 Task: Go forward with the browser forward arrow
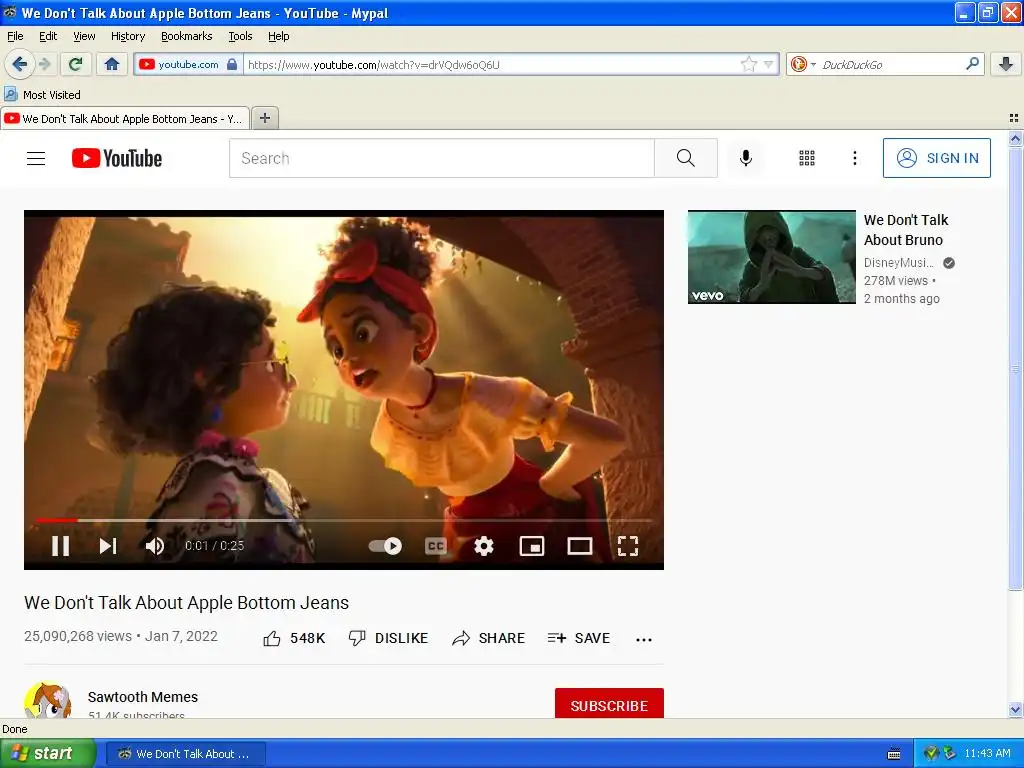coord(45,64)
